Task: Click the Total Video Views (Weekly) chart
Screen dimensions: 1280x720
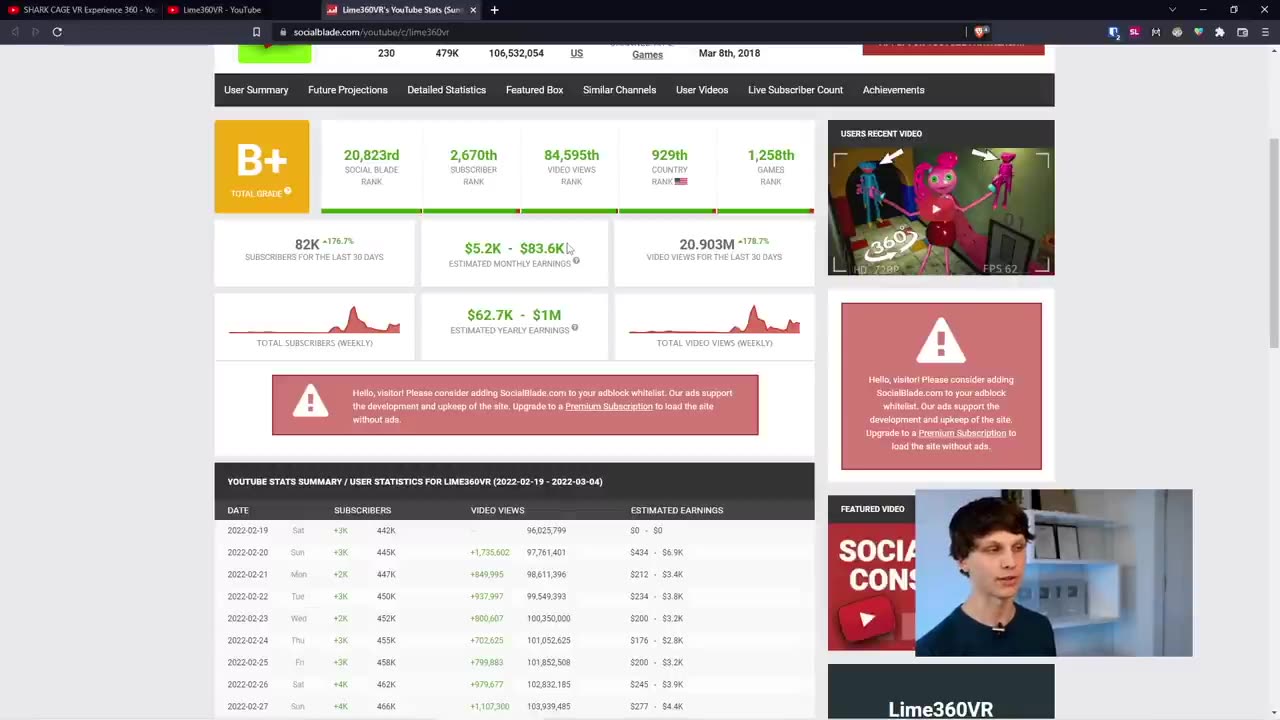Action: click(714, 320)
